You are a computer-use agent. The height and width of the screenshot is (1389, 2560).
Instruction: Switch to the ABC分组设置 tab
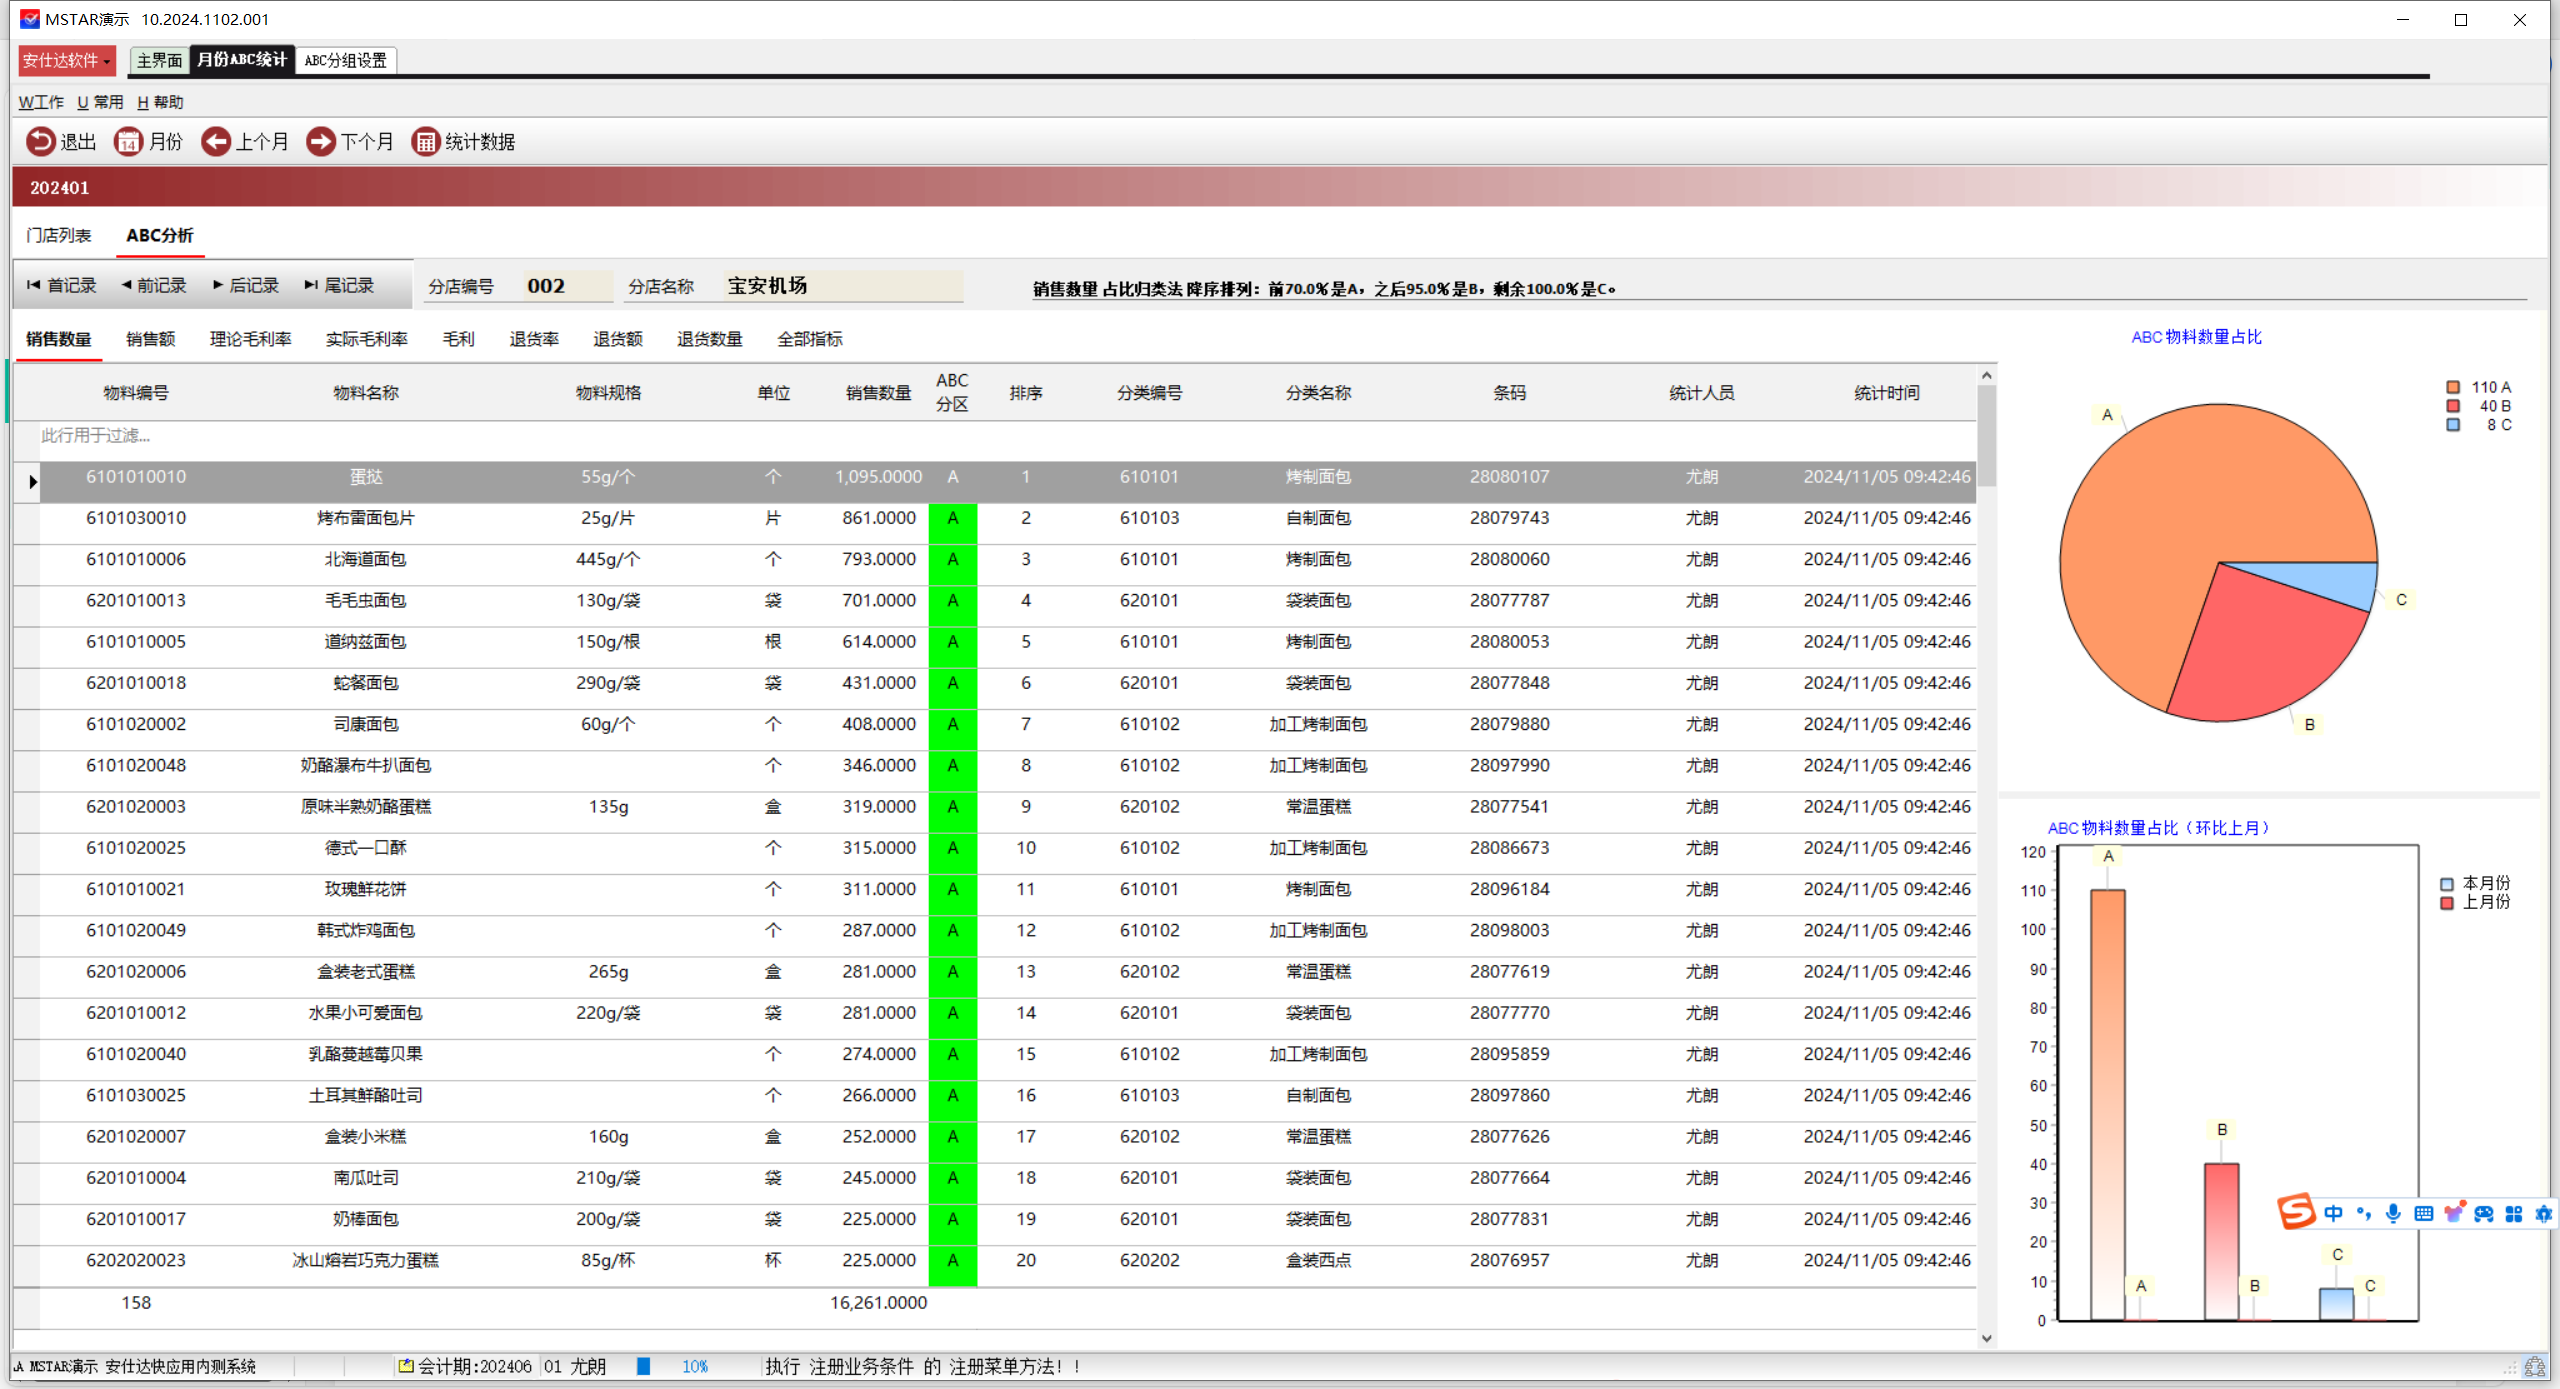click(x=346, y=61)
